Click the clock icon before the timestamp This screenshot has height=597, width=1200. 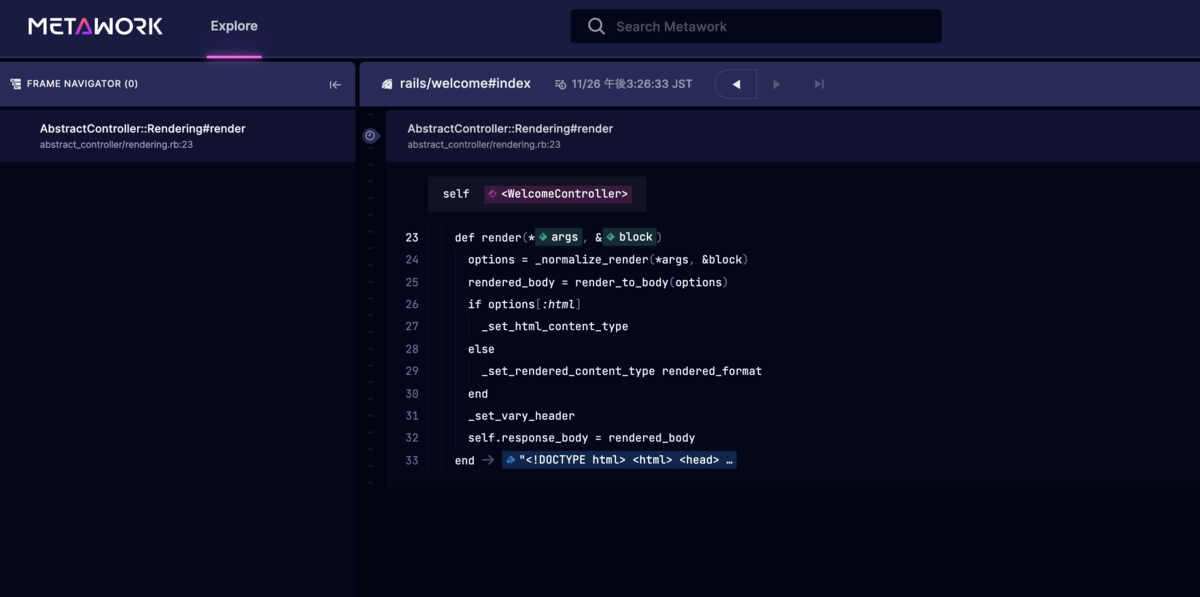coord(560,85)
